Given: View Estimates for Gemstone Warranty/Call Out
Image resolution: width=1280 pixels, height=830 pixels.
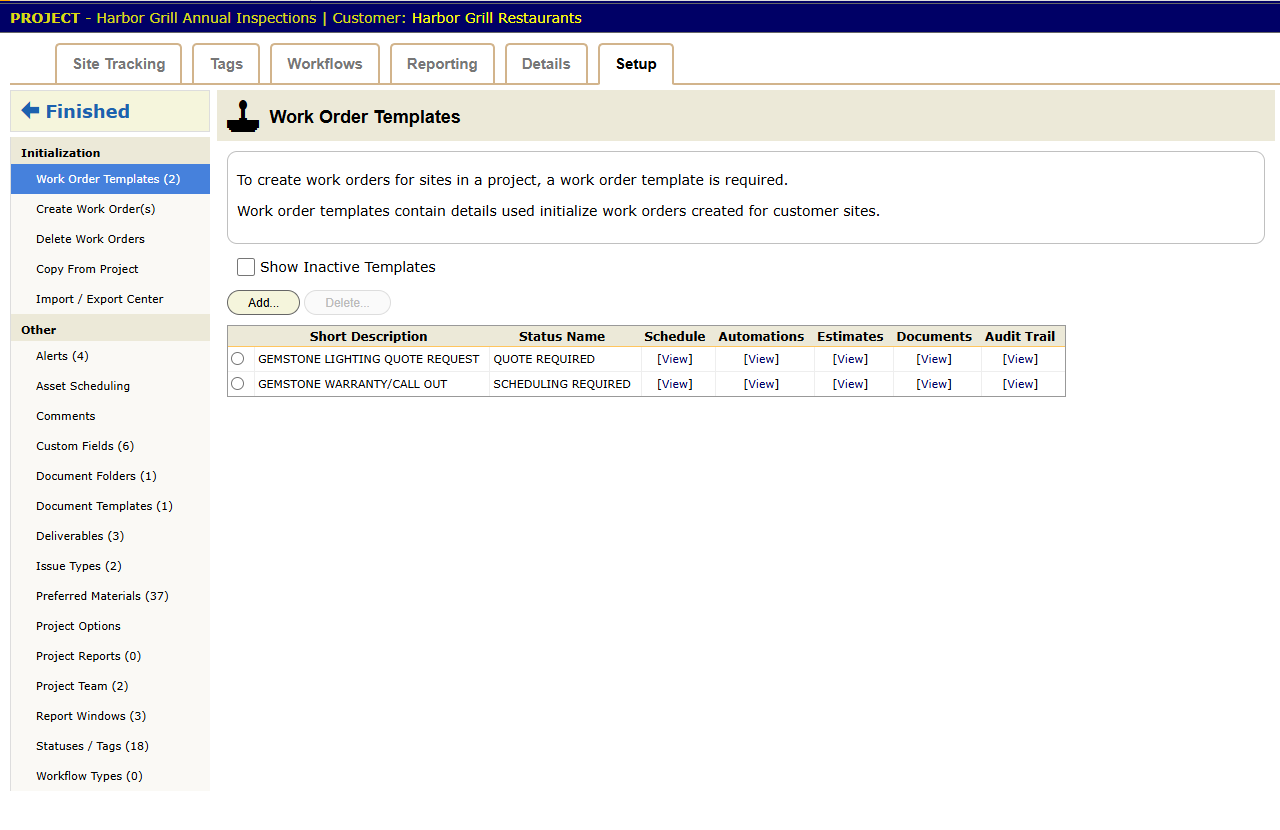Looking at the screenshot, I should pos(850,384).
